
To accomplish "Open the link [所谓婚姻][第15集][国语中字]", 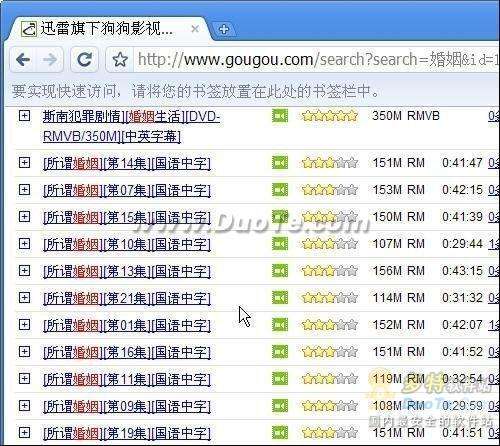I will point(127,218).
